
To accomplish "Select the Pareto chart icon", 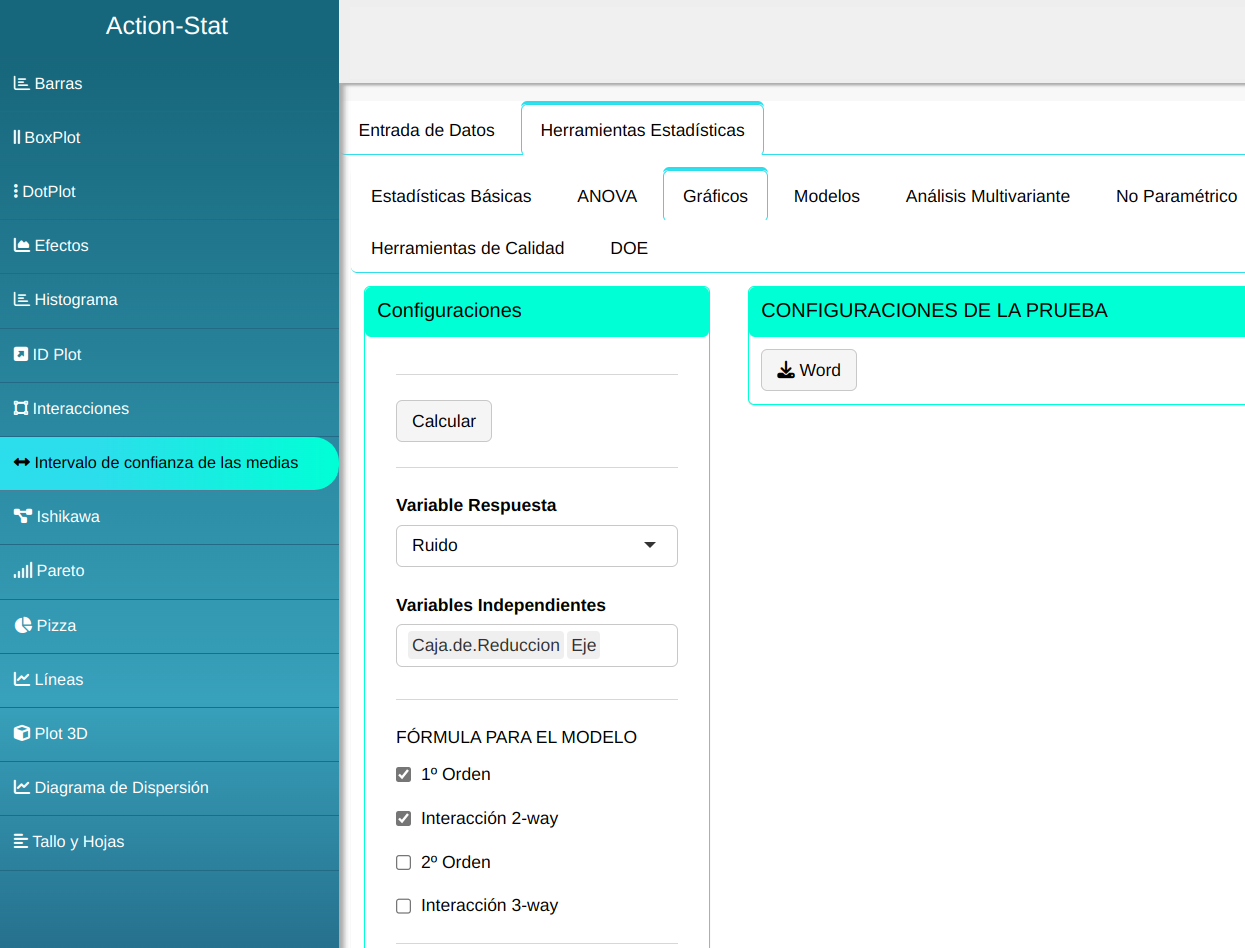I will point(22,571).
